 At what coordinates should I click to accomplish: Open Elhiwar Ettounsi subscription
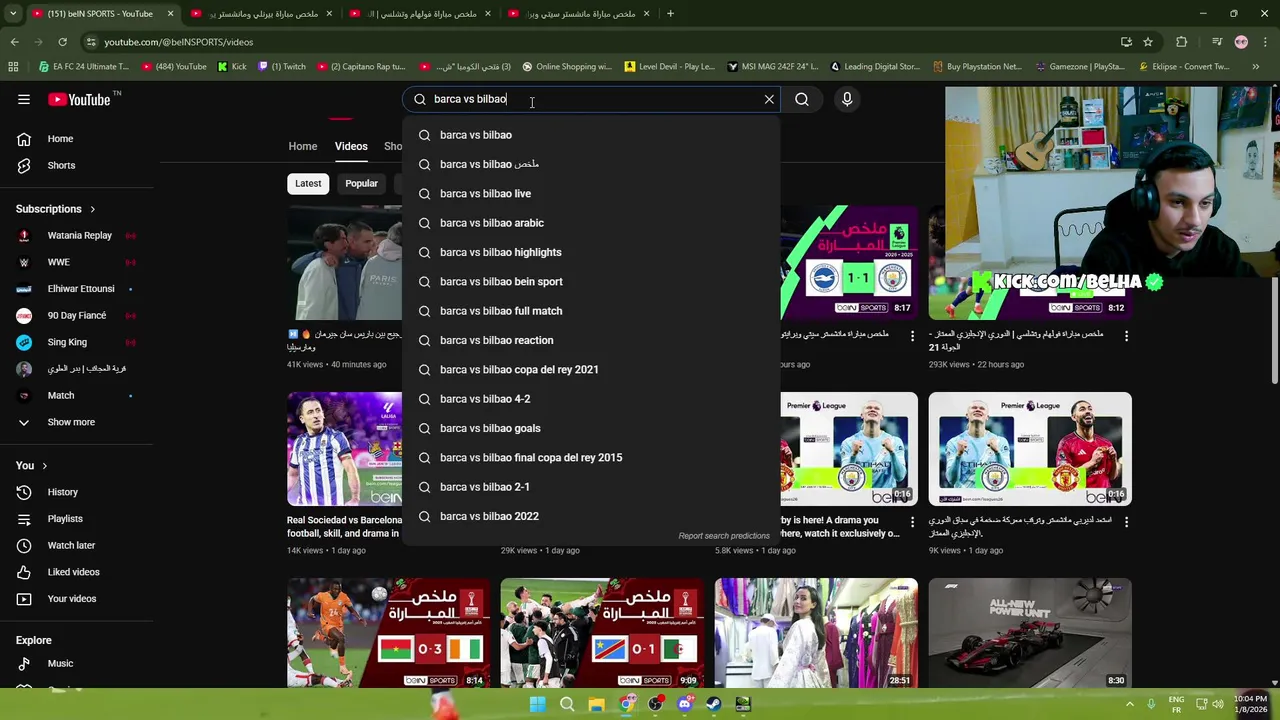coord(77,289)
